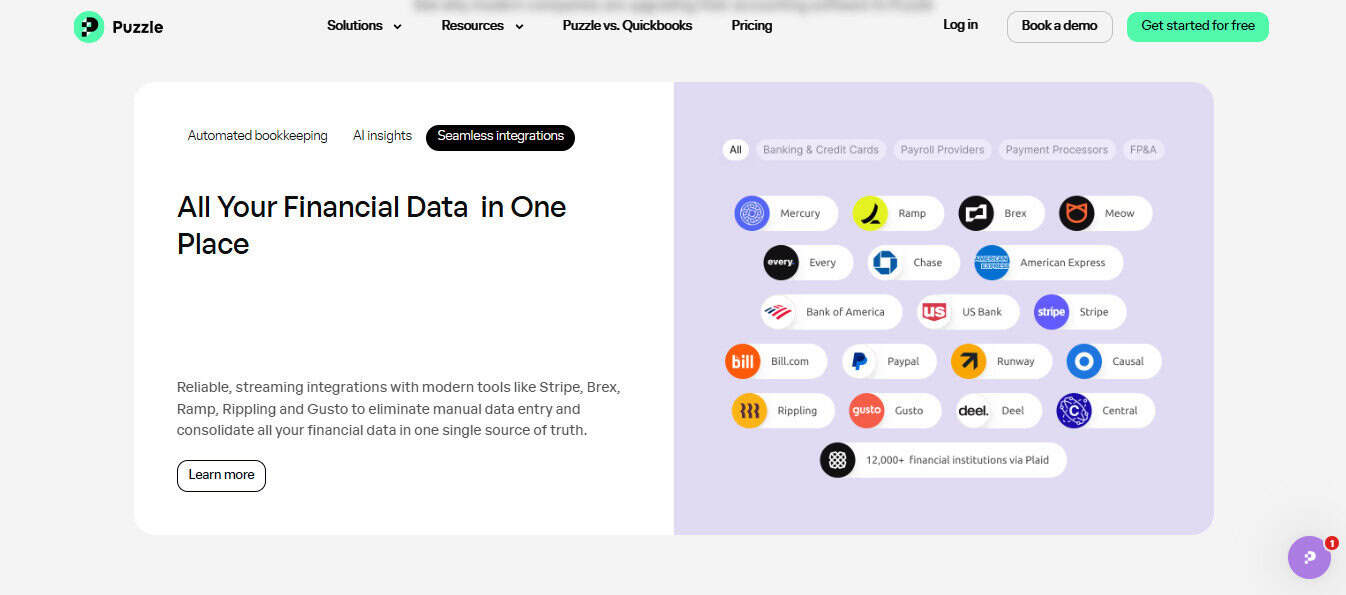The image size is (1346, 595).
Task: Click the Book a demo button
Action: [1059, 26]
